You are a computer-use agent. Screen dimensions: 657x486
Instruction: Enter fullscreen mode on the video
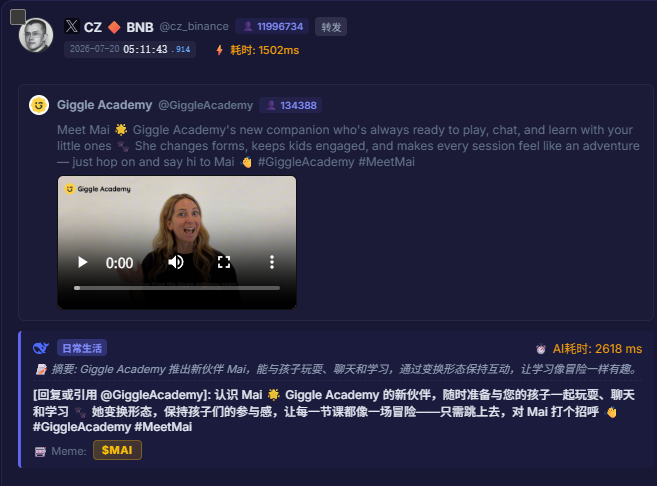224,262
